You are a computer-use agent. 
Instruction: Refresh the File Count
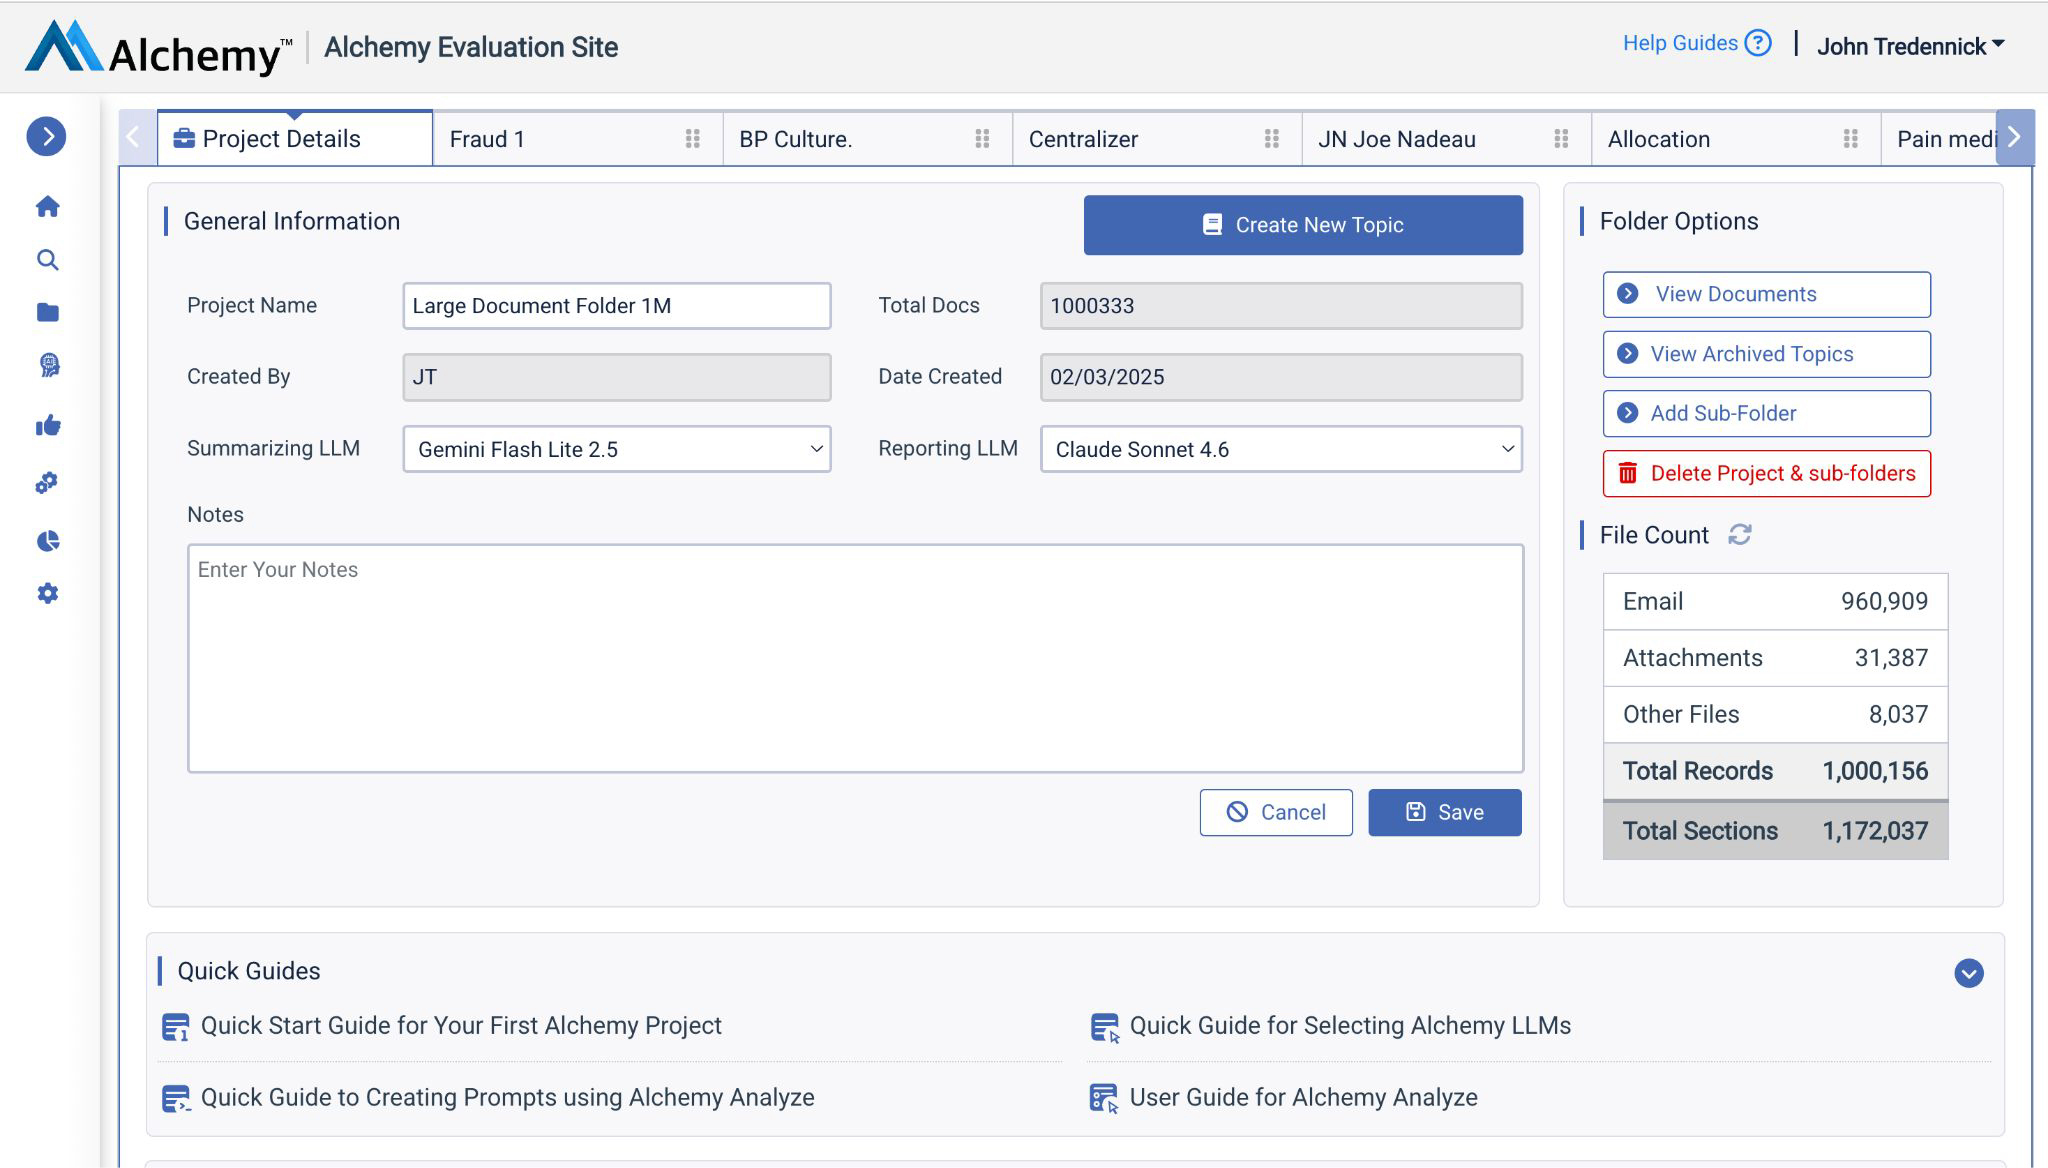tap(1740, 535)
